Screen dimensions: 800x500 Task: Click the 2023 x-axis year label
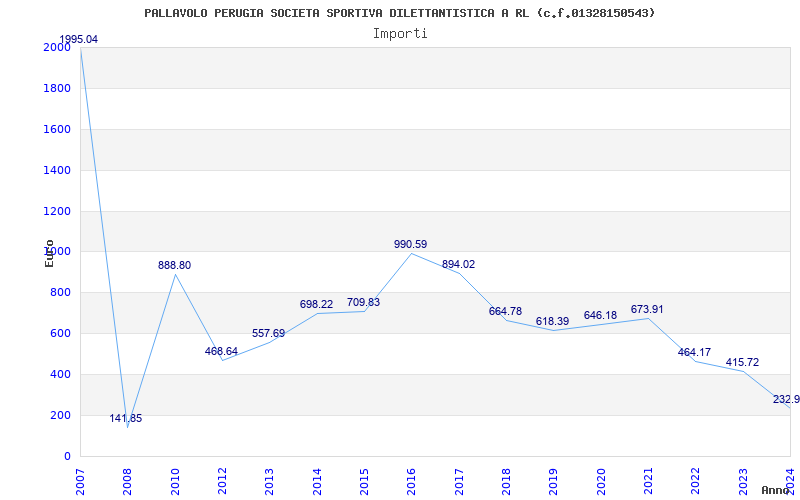tap(743, 482)
